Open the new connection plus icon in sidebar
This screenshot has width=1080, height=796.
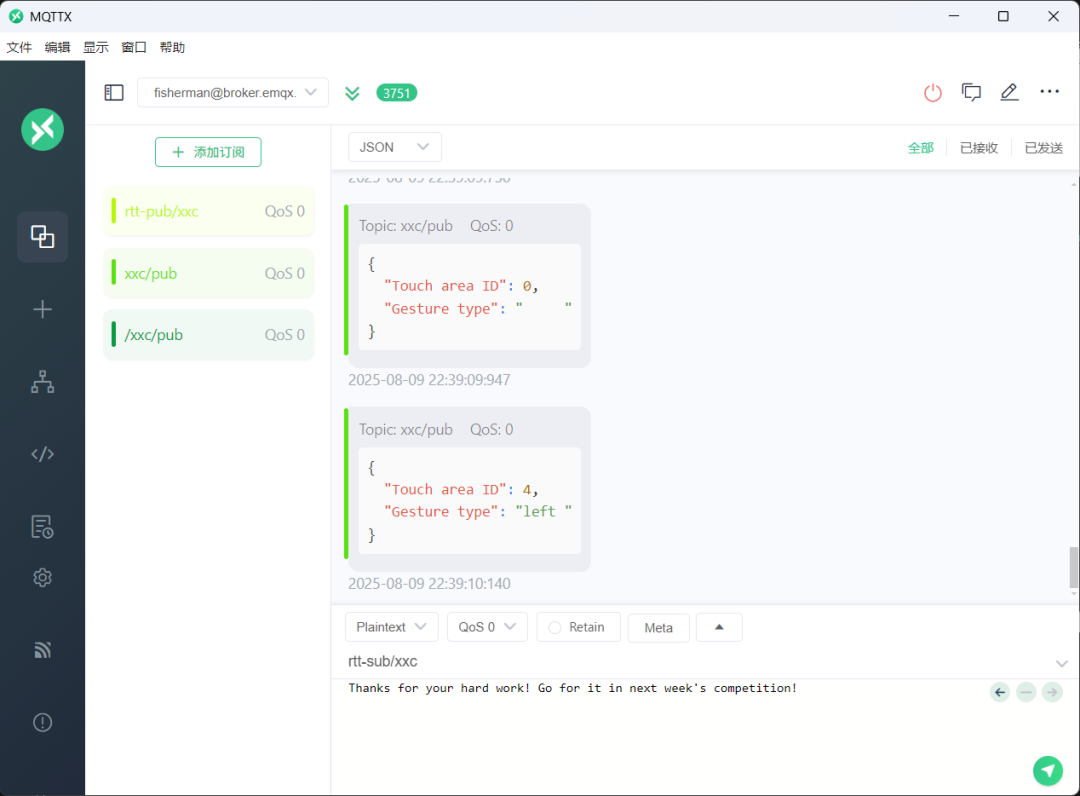click(x=42, y=309)
